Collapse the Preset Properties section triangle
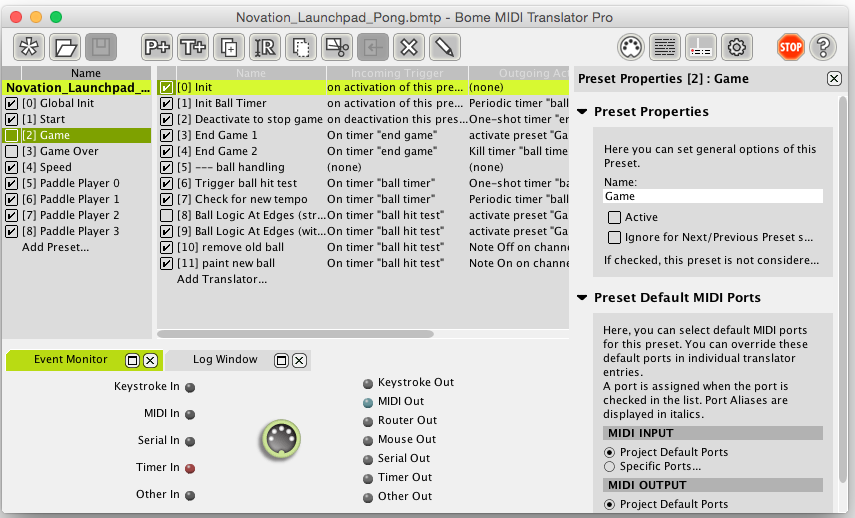The width and height of the screenshot is (855, 518). pos(582,112)
